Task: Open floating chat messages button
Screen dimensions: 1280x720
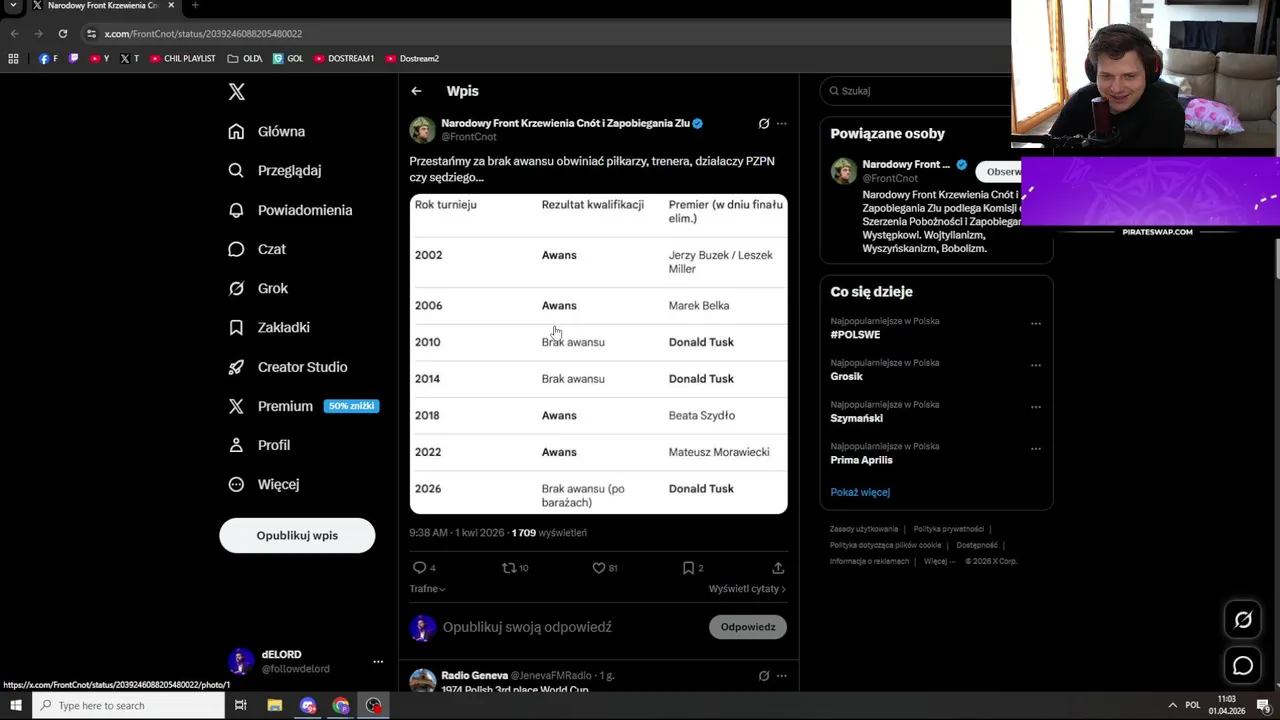Action: coord(1243,666)
